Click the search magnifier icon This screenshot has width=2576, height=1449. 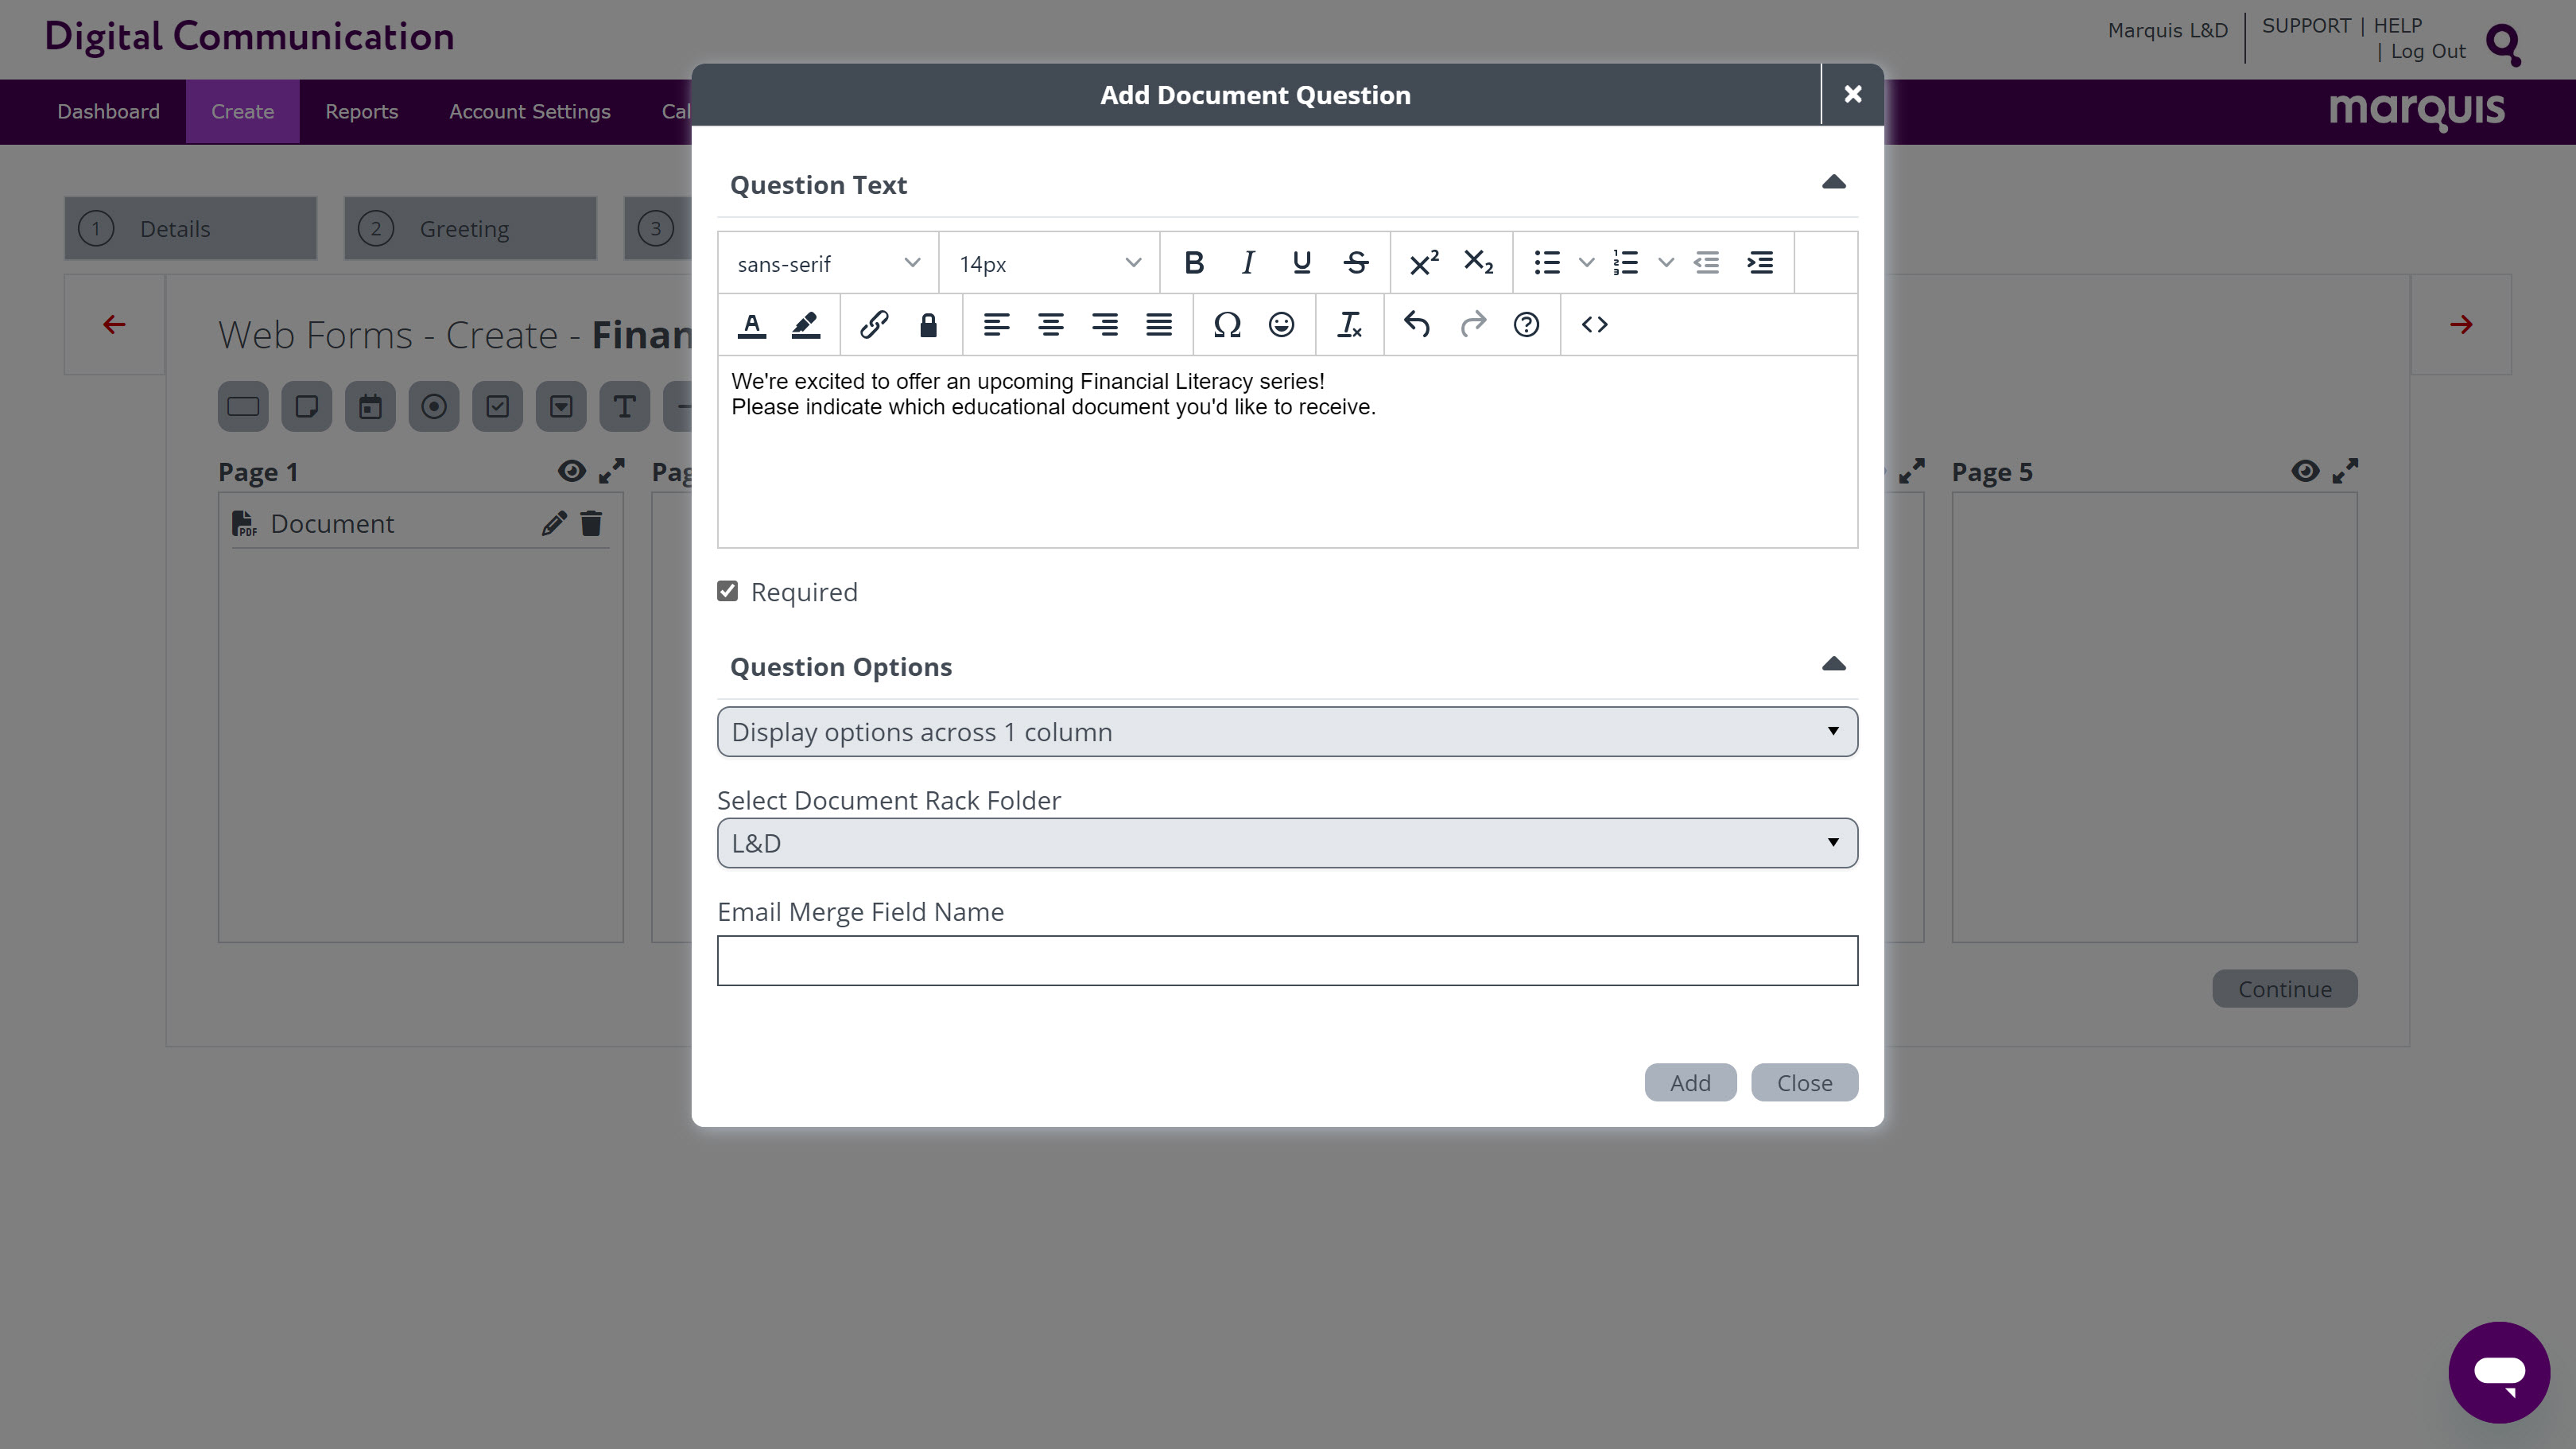(x=2502, y=45)
